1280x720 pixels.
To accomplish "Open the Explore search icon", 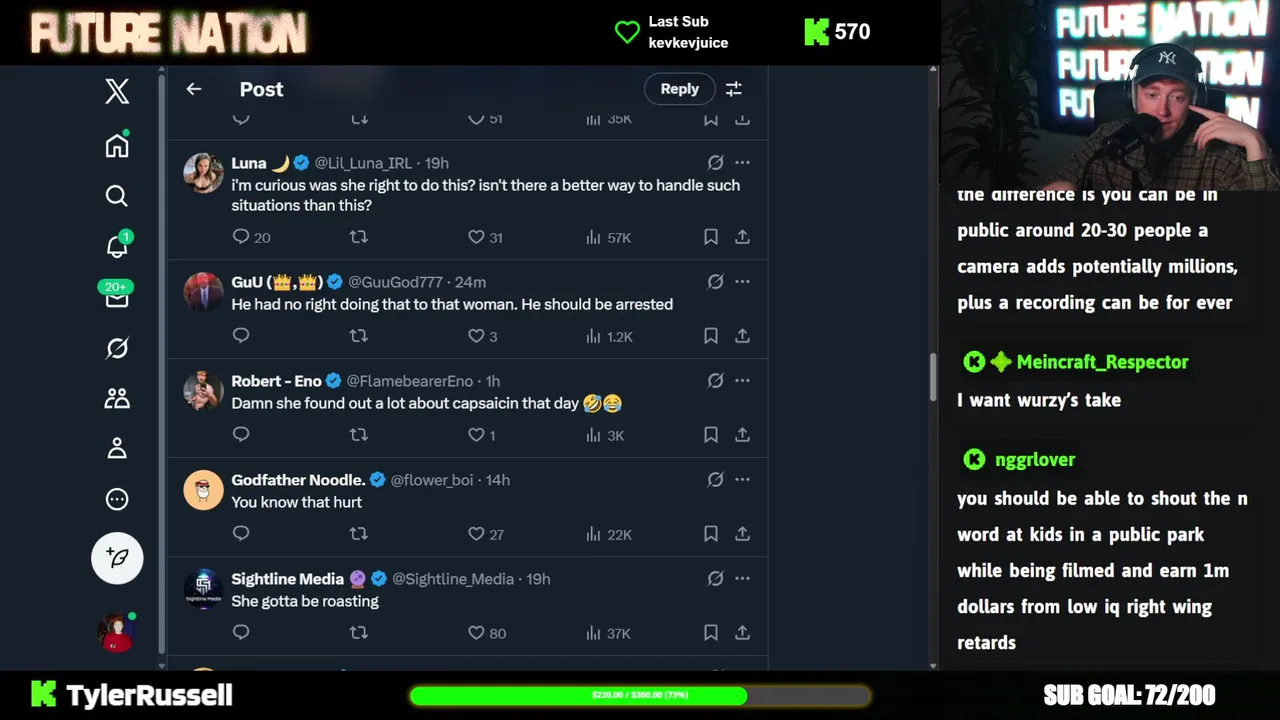I will pos(117,196).
